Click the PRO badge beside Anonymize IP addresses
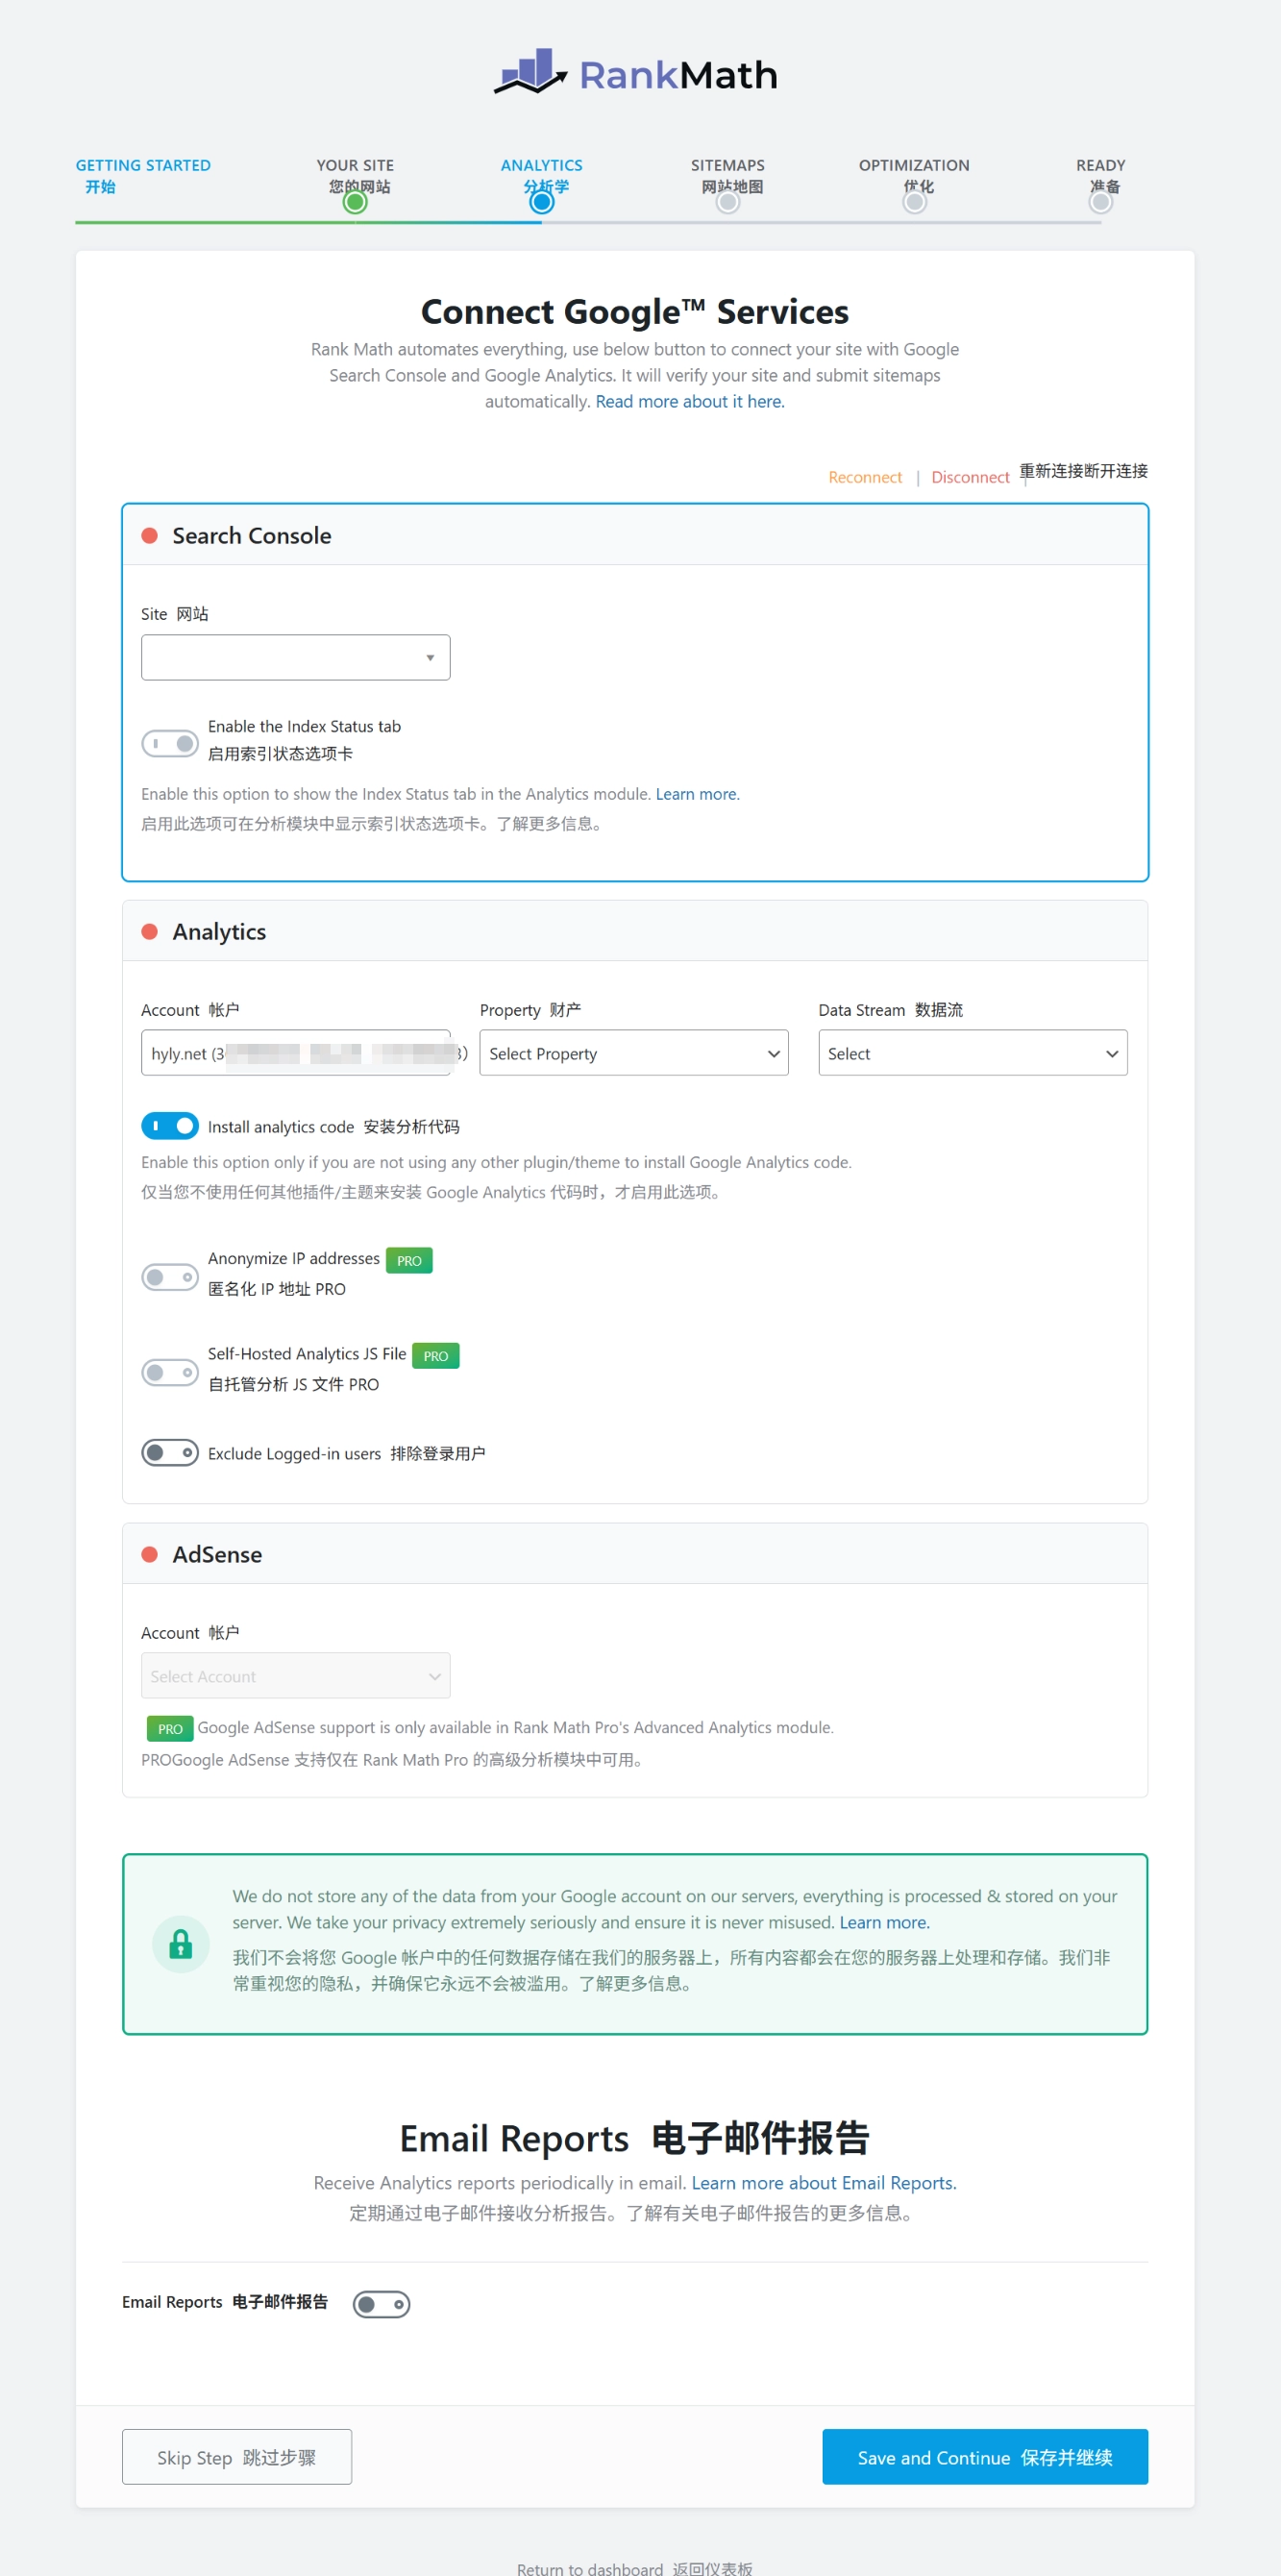The height and width of the screenshot is (2576, 1281). point(409,1260)
